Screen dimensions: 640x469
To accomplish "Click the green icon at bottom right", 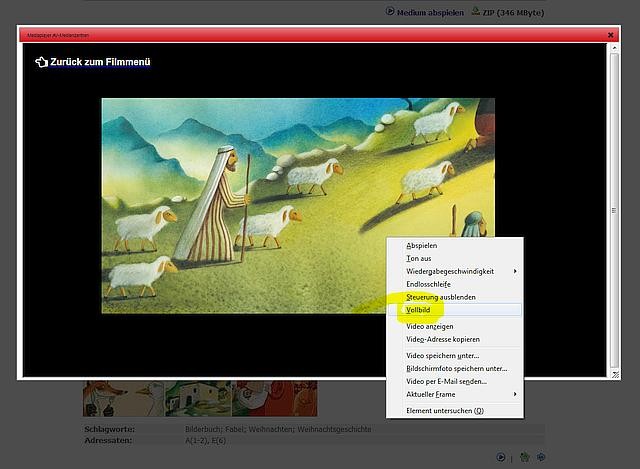I will click(x=524, y=457).
